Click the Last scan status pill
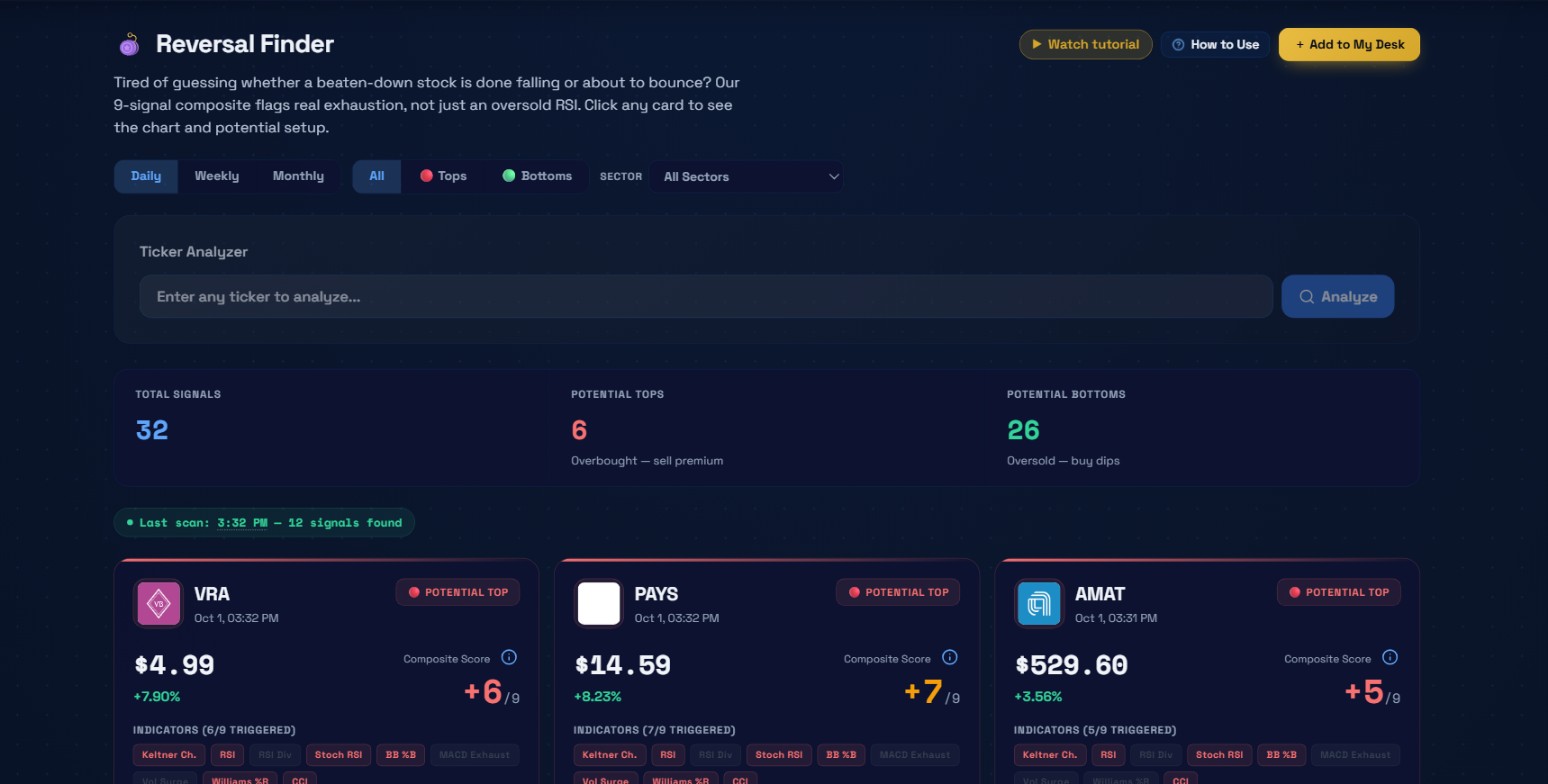1548x784 pixels. click(x=264, y=522)
